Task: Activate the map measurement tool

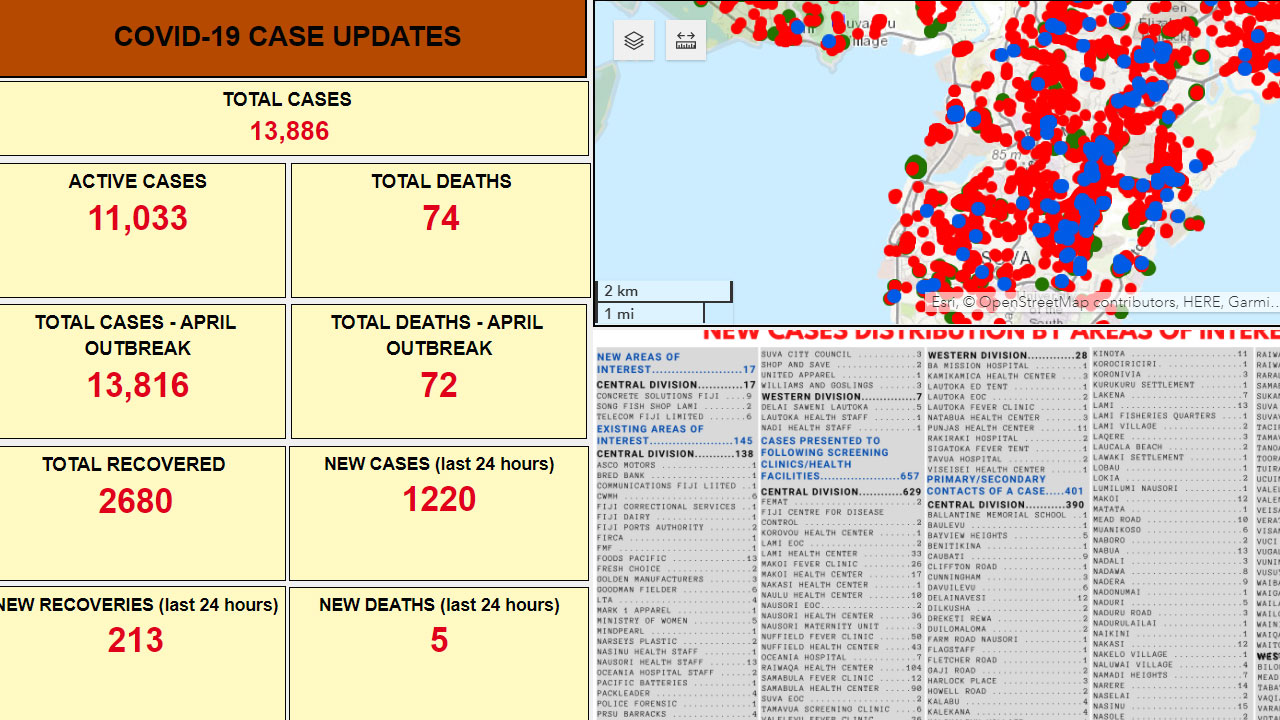Action: pyautogui.click(x=686, y=41)
